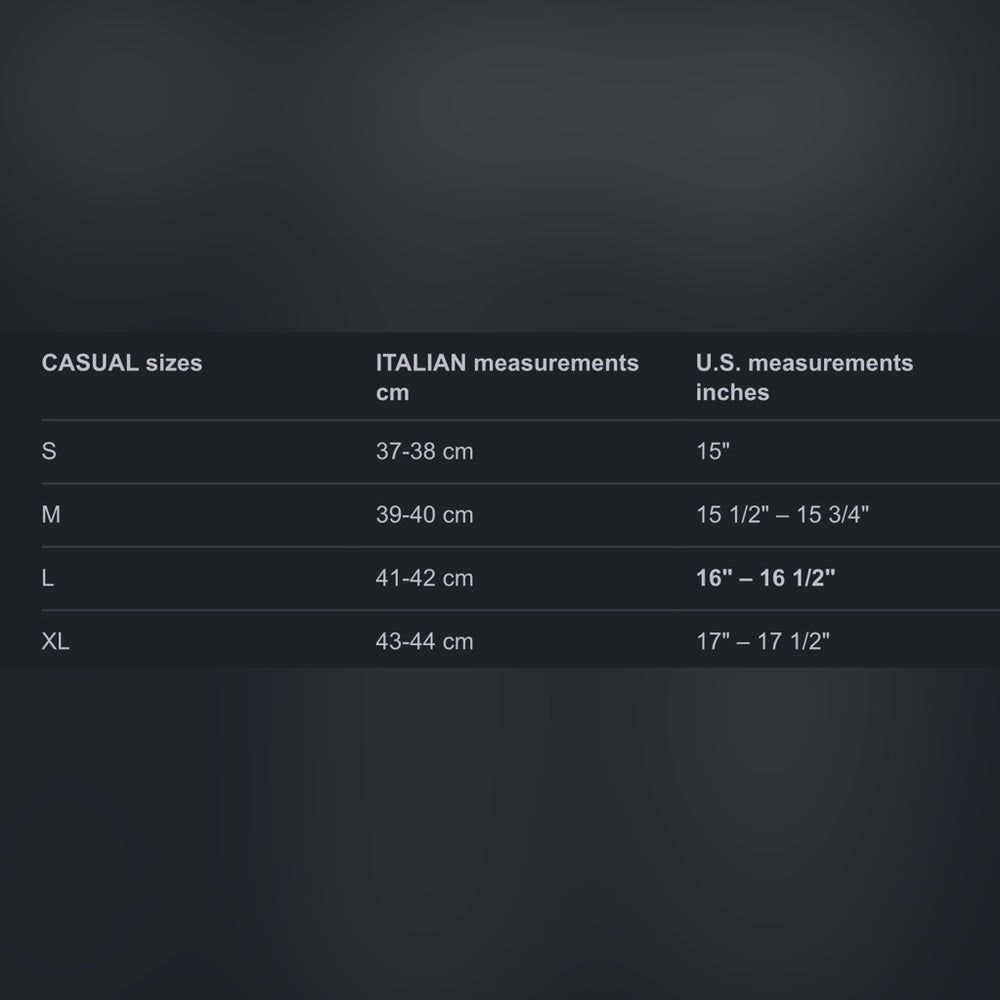Select the 37-38 cm measurement cell
The width and height of the screenshot is (1000, 1000).
tap(424, 452)
